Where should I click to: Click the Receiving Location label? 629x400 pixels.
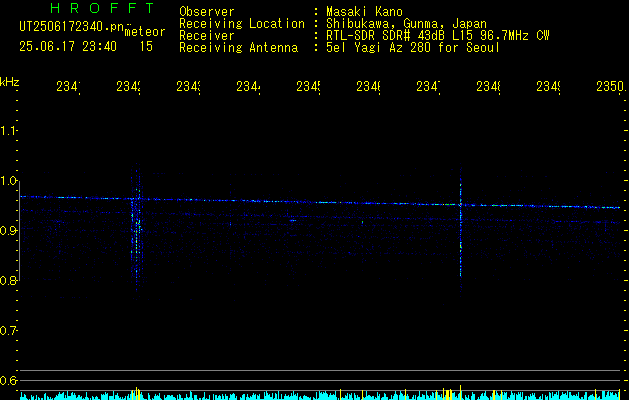click(242, 24)
